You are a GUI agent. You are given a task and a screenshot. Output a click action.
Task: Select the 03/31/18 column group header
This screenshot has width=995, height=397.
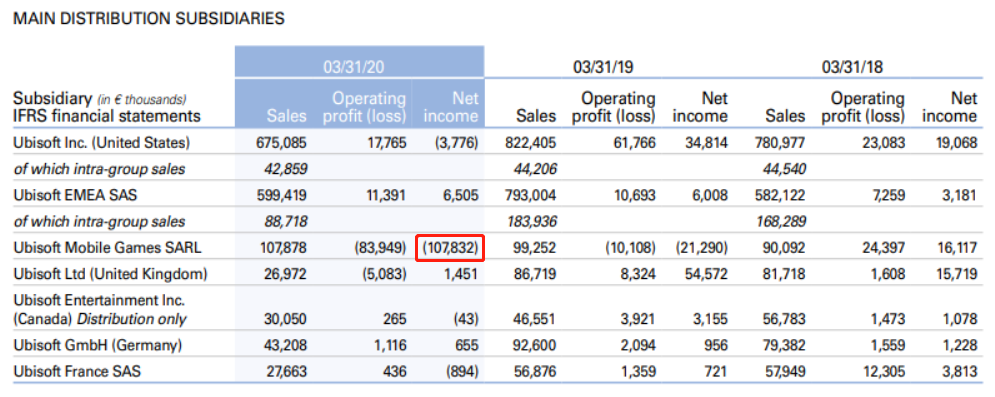[x=852, y=67]
